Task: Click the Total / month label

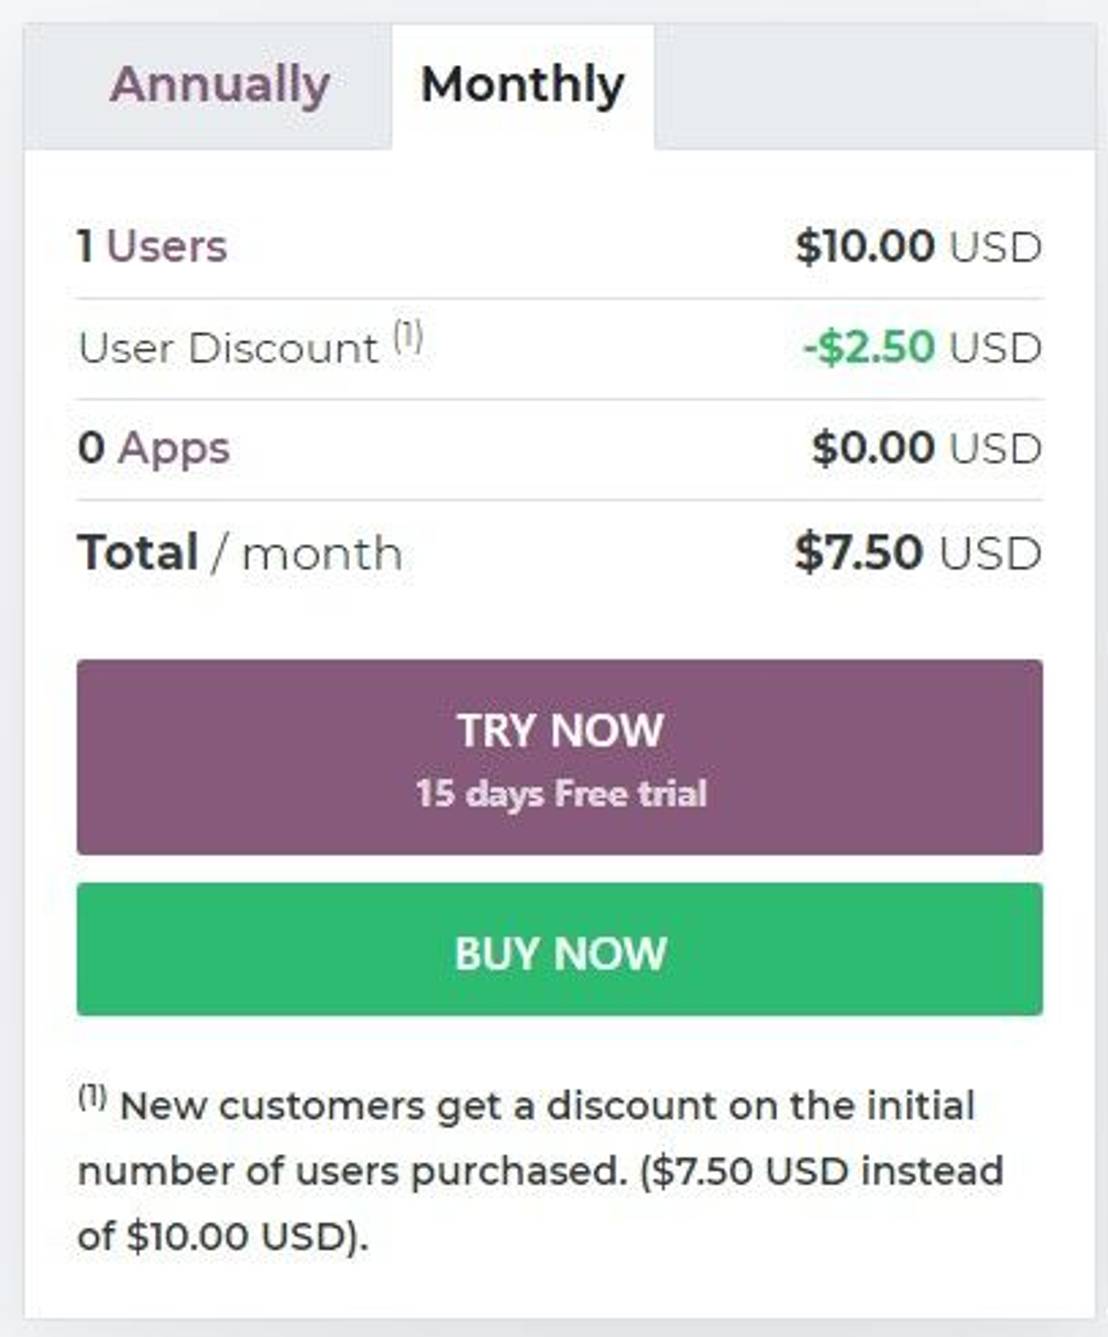Action: pyautogui.click(x=240, y=551)
